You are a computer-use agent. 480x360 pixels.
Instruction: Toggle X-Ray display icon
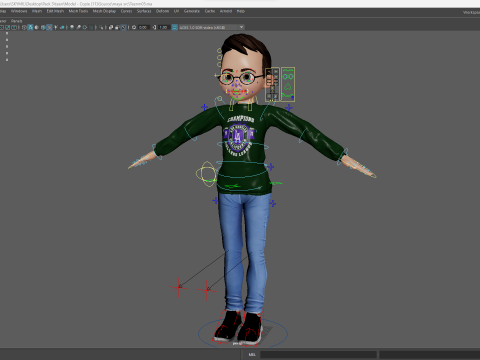pyautogui.click(x=111, y=27)
